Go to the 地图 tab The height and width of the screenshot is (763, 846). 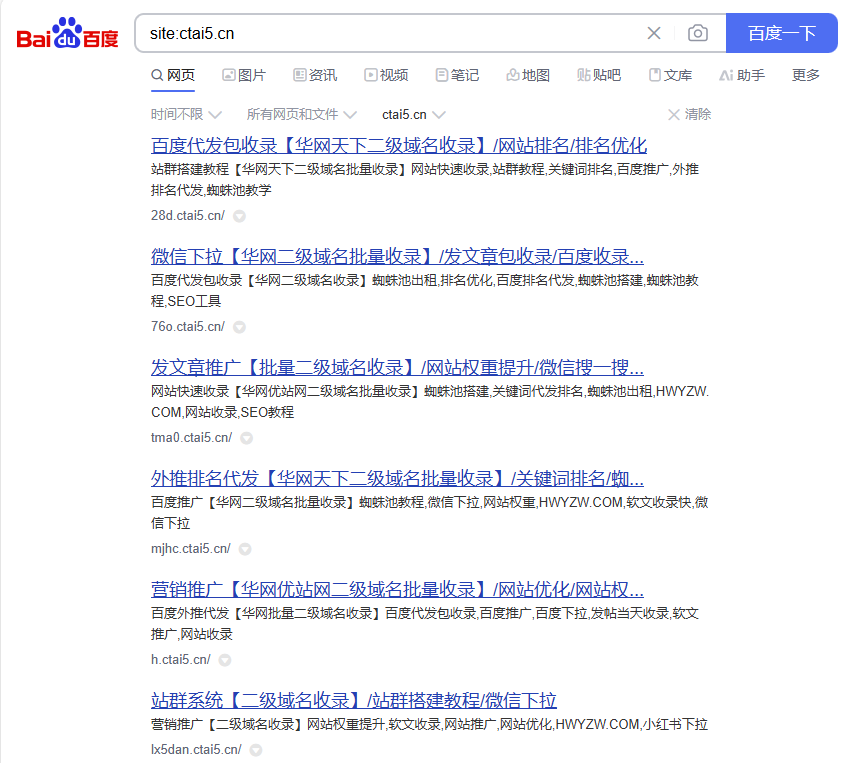[x=528, y=75]
